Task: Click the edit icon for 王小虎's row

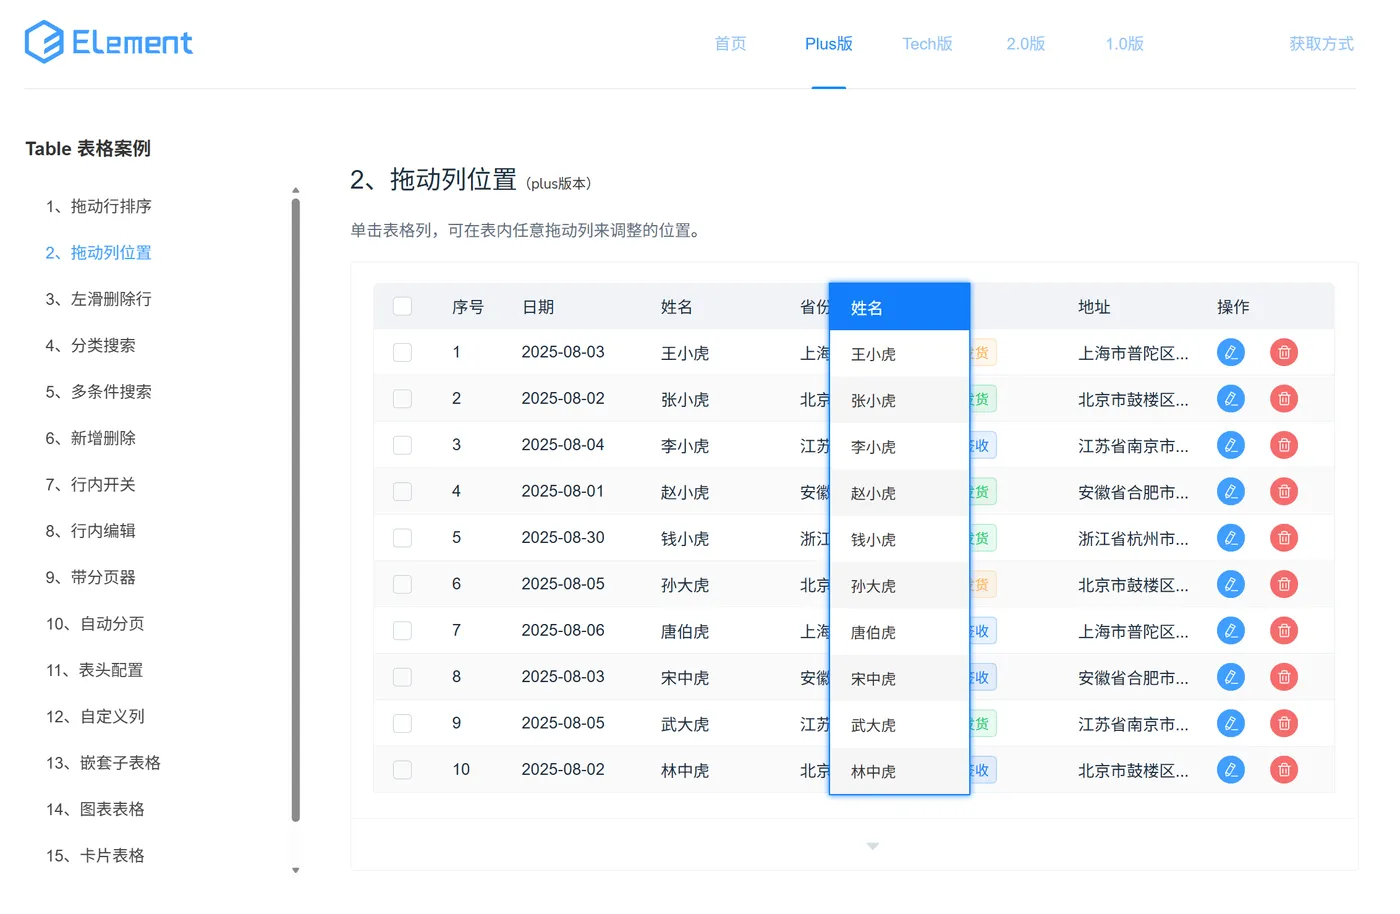Action: tap(1231, 352)
